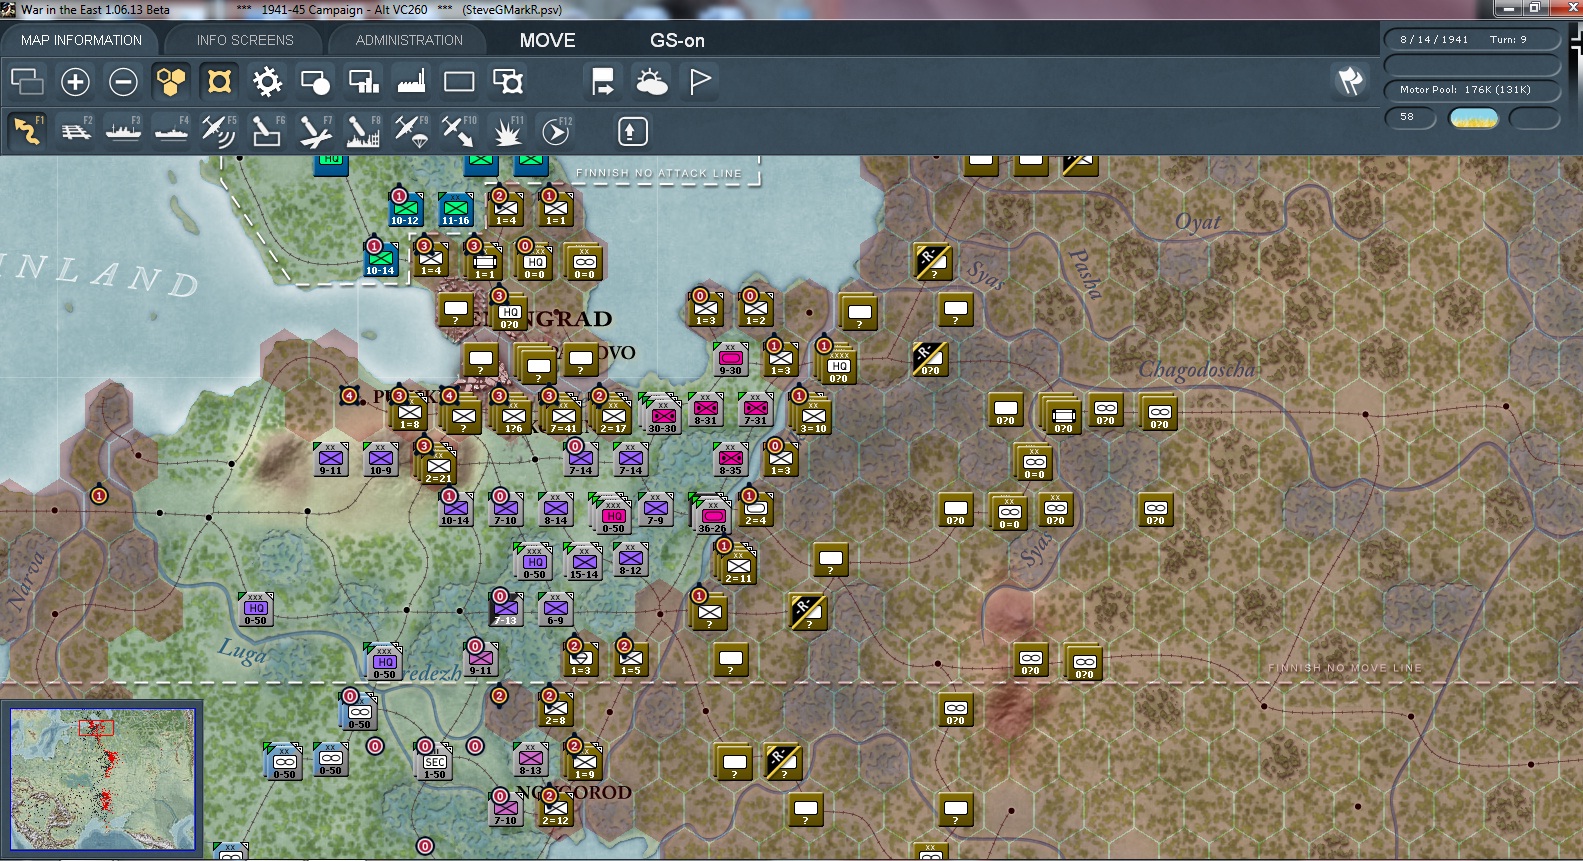This screenshot has width=1583, height=861.
Task: Toggle the empty rectangle overlay button
Action: click(459, 81)
